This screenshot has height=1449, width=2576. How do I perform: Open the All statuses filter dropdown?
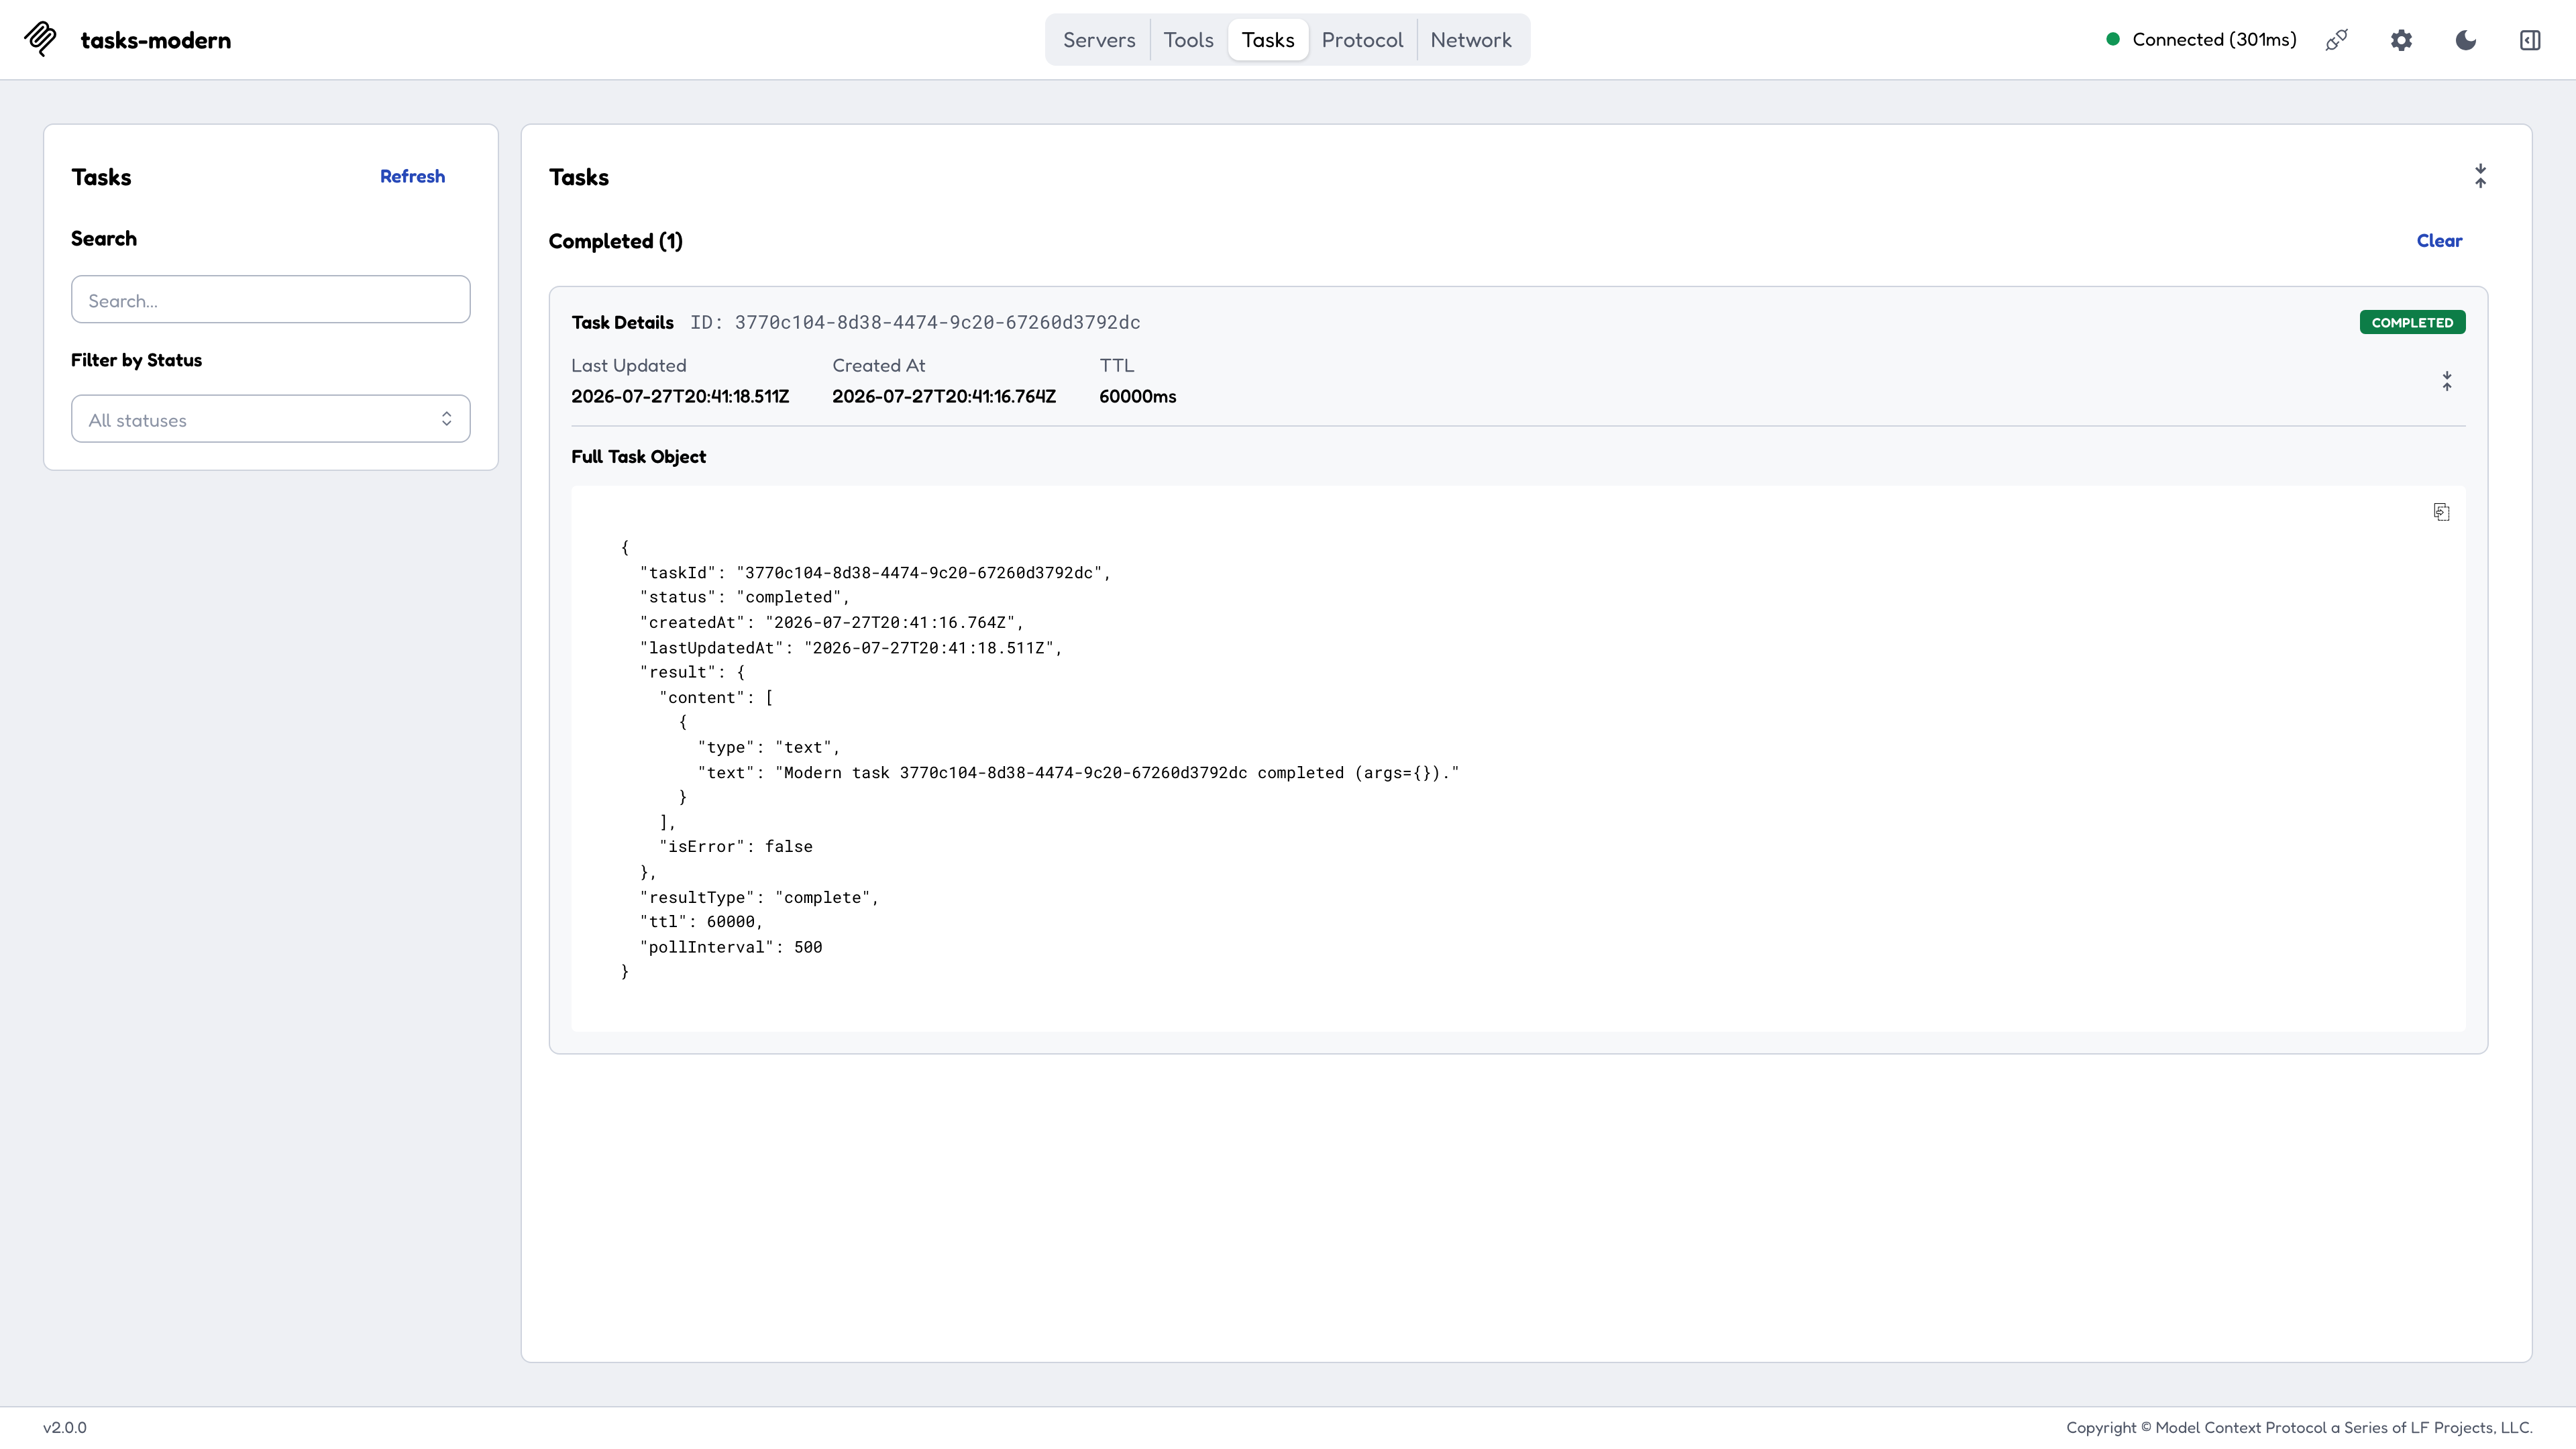tap(271, 419)
